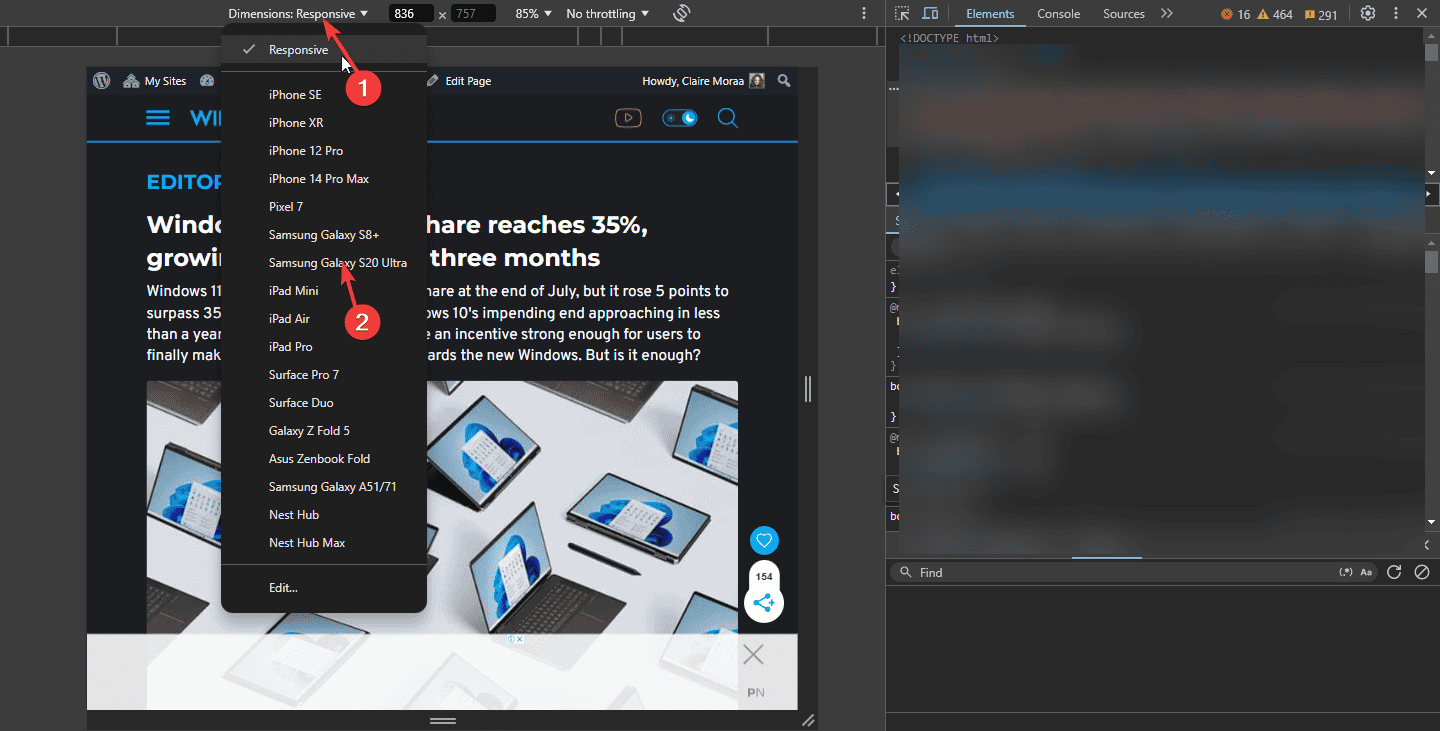Select Surface Duo device
This screenshot has height=731, width=1440.
(324, 403)
